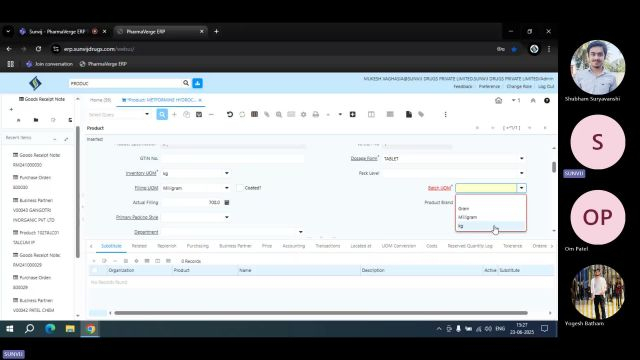Expand the Inventory UOM dropdown
The width and height of the screenshot is (640, 360).
pos(227,173)
